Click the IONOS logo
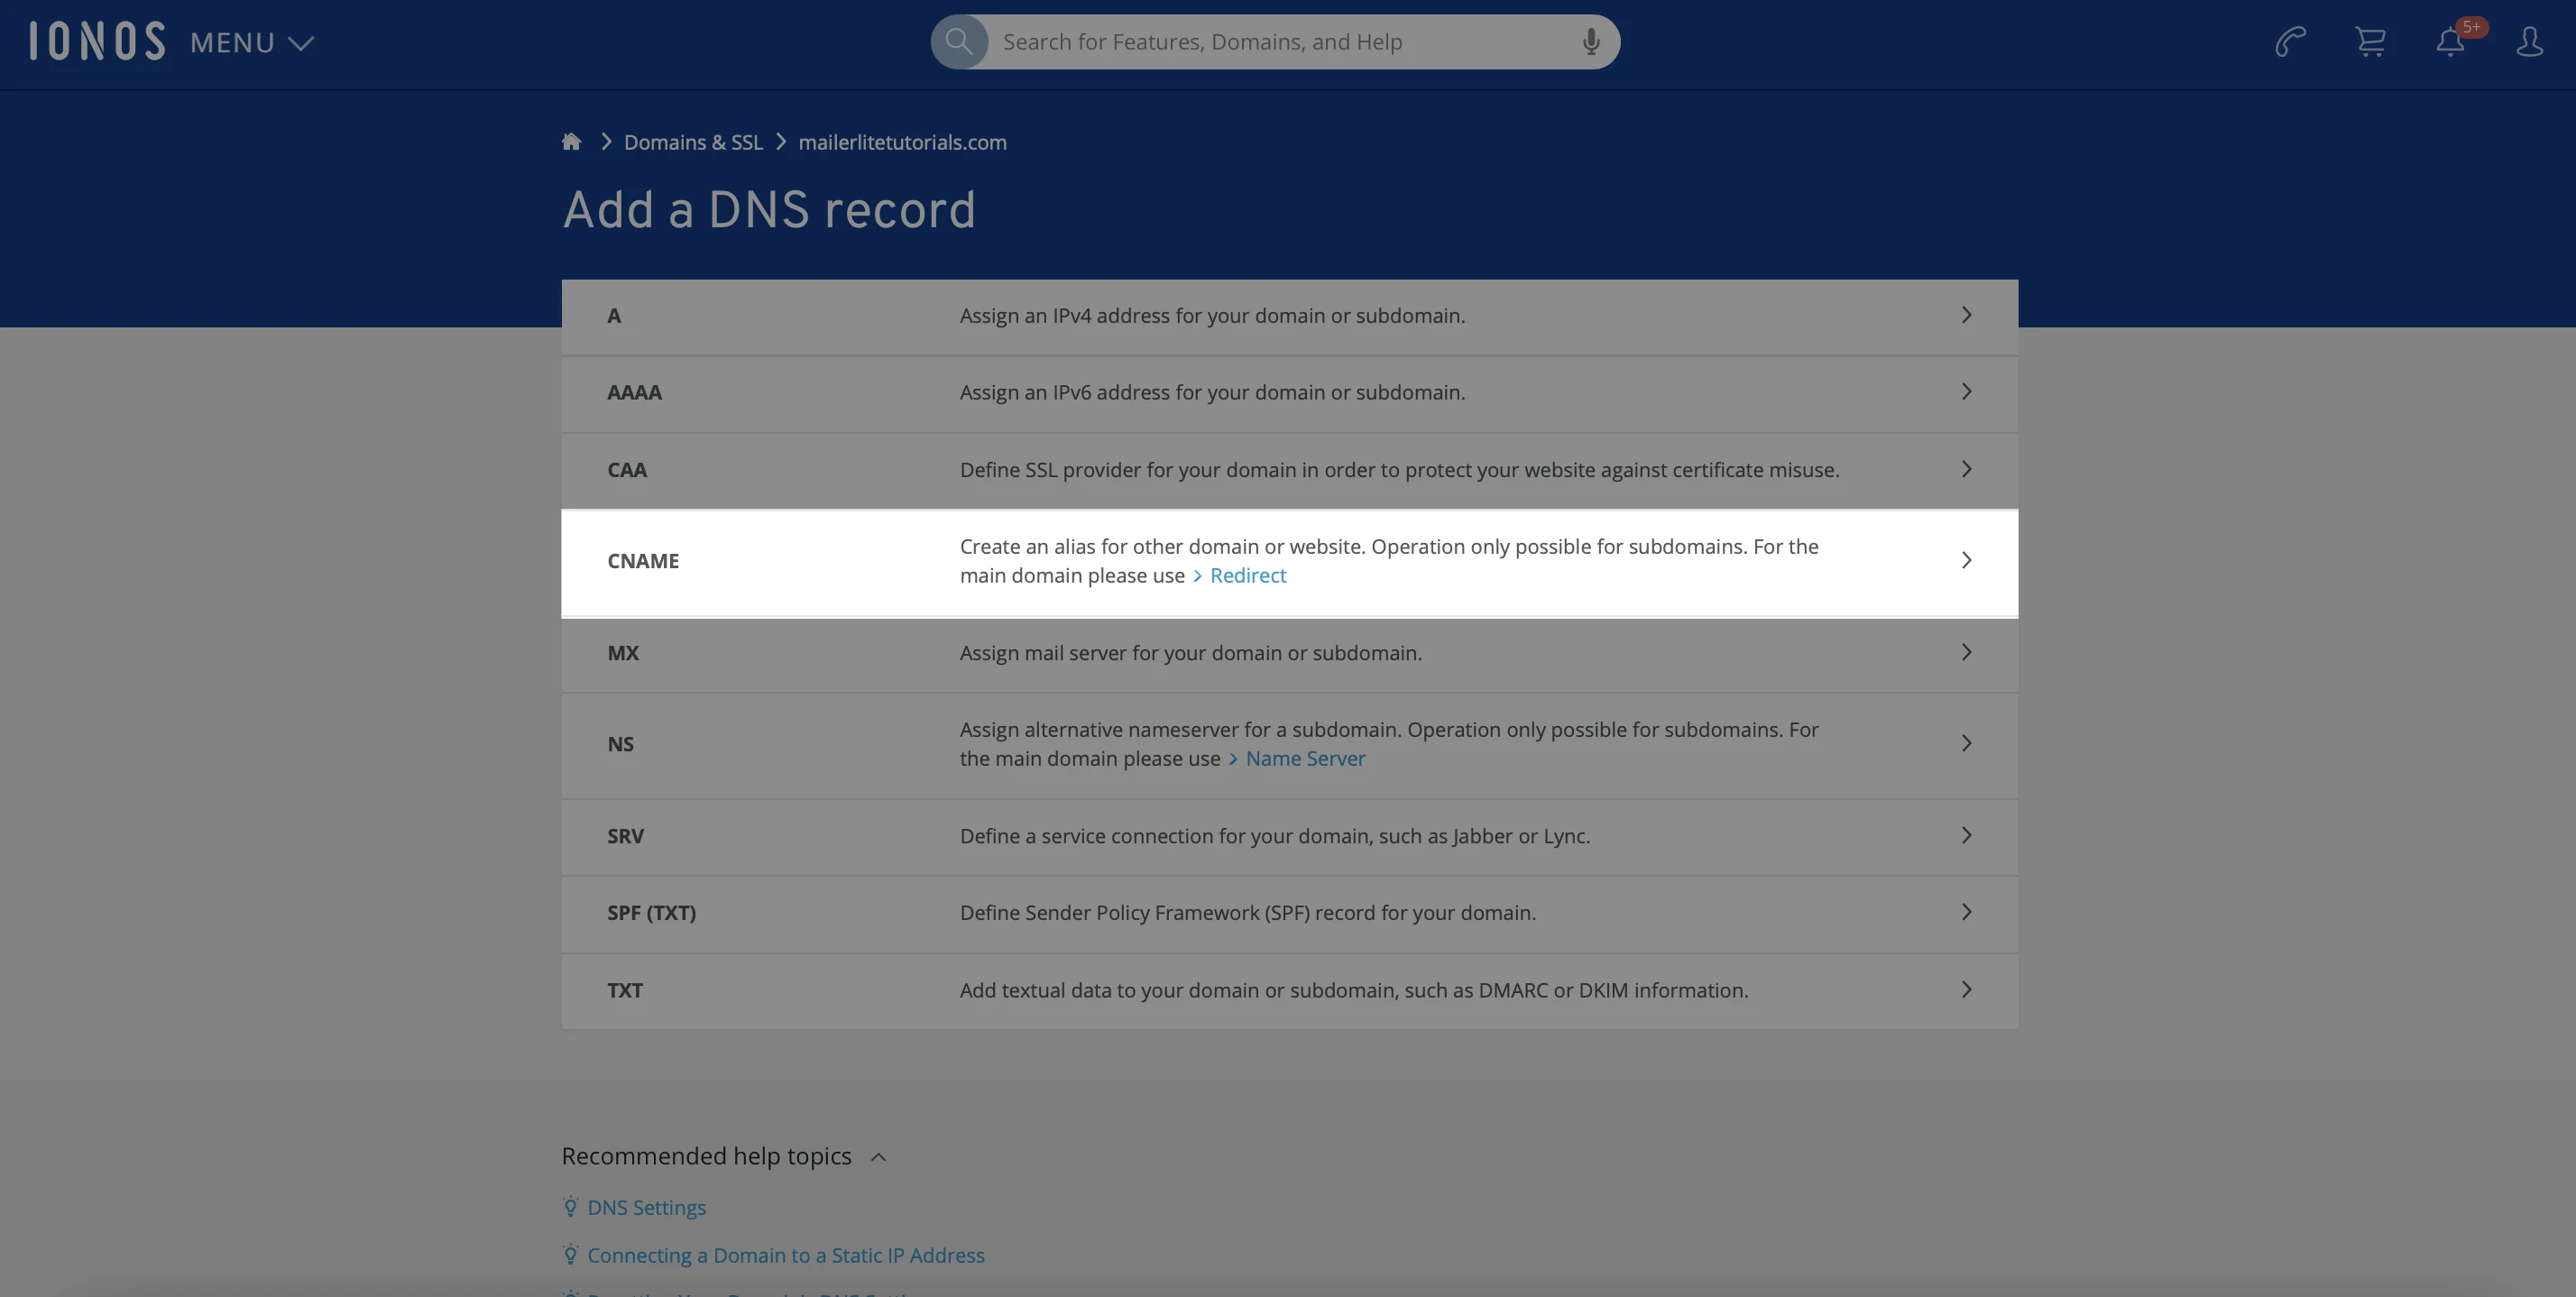The height and width of the screenshot is (1297, 2576). click(x=97, y=42)
